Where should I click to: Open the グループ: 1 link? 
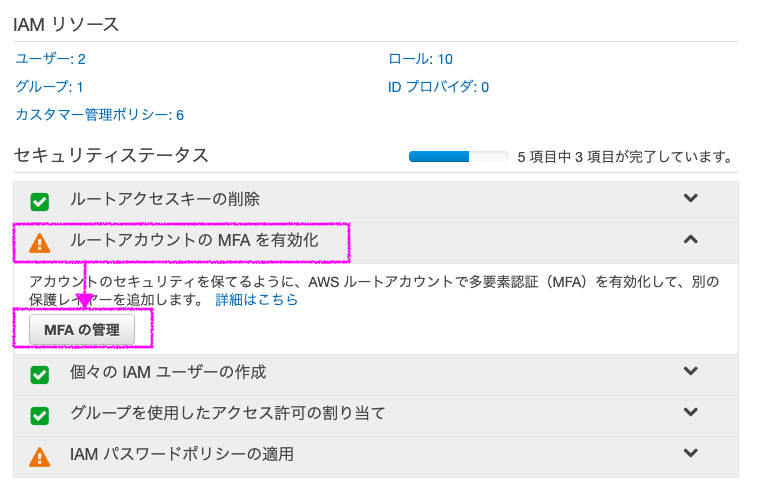[x=49, y=87]
